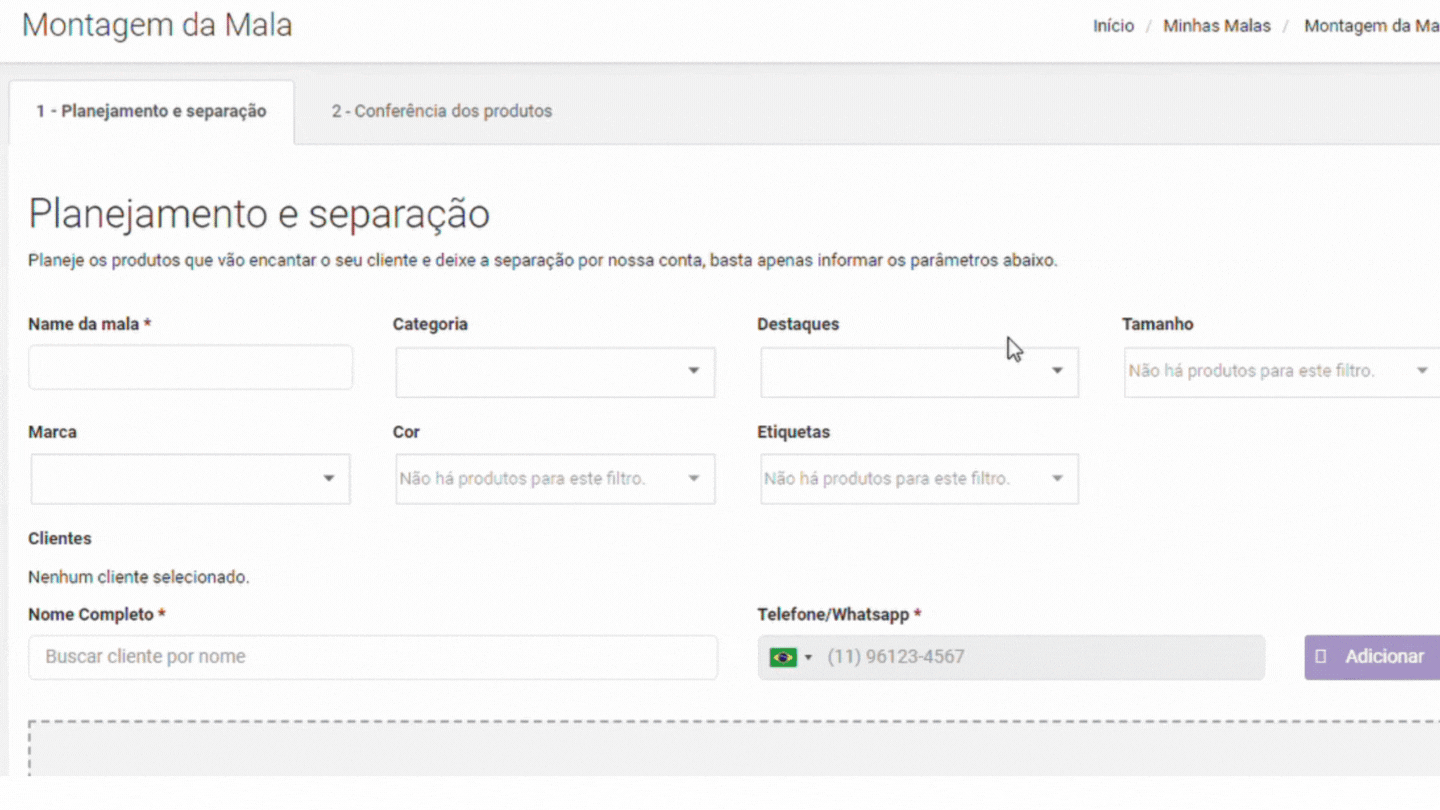Image resolution: width=1440 pixels, height=810 pixels.
Task: Click the Telefone/Whatsapp number field
Action: [x=1040, y=657]
